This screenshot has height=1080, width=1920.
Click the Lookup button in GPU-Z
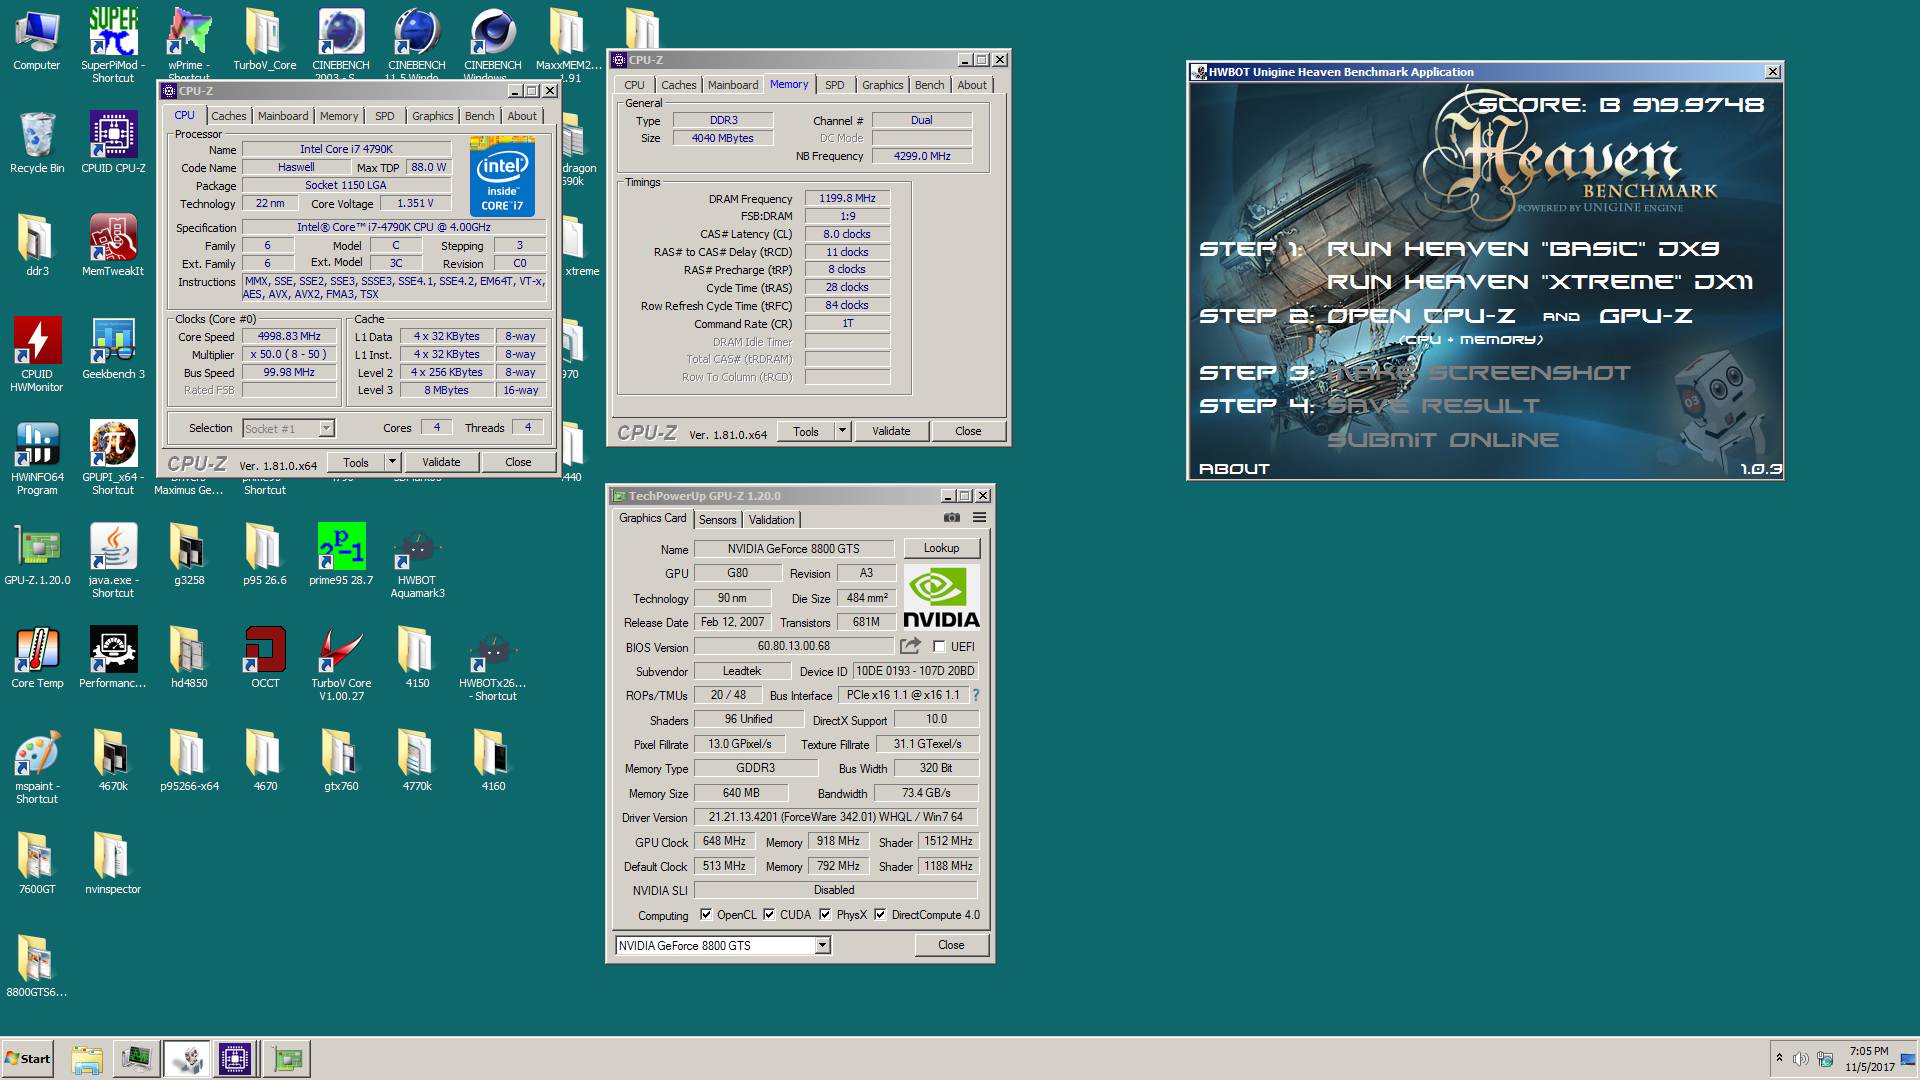[x=941, y=548]
